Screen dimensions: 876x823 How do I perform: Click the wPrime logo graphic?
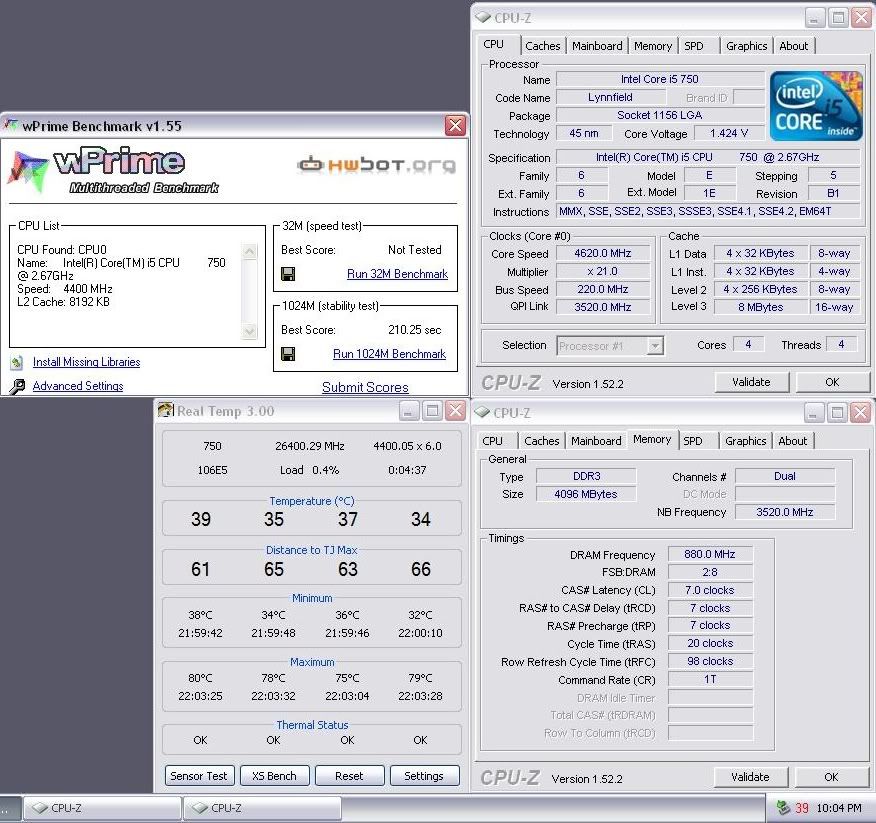[113, 170]
